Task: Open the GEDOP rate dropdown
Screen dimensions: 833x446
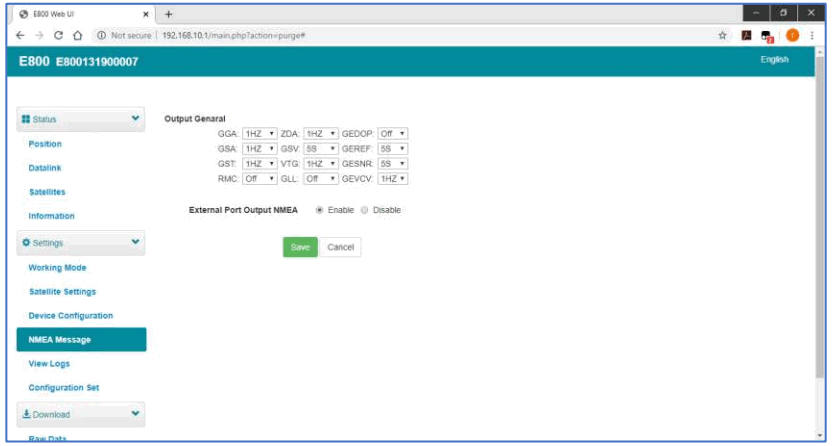Action: 393,134
